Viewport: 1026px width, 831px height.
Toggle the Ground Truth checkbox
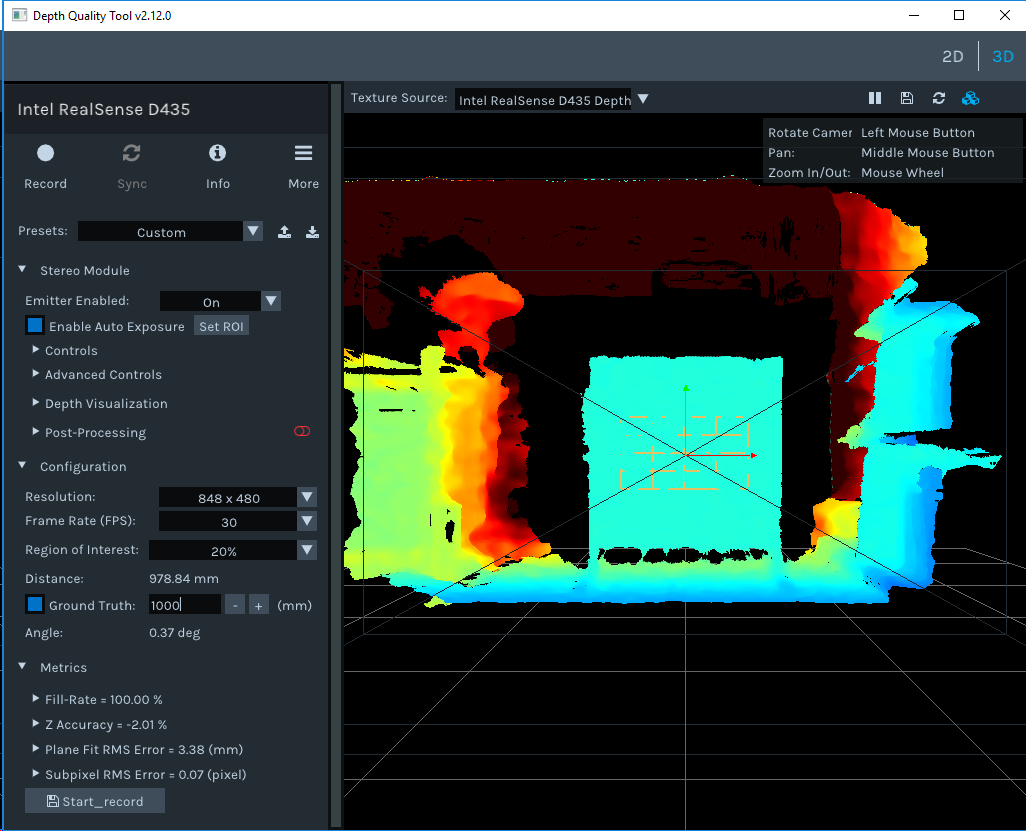coord(35,604)
